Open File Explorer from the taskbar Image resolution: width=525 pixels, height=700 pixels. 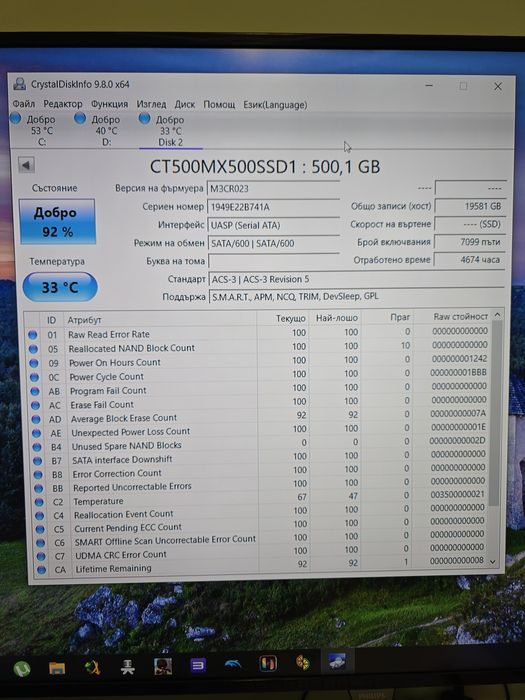coord(57,668)
